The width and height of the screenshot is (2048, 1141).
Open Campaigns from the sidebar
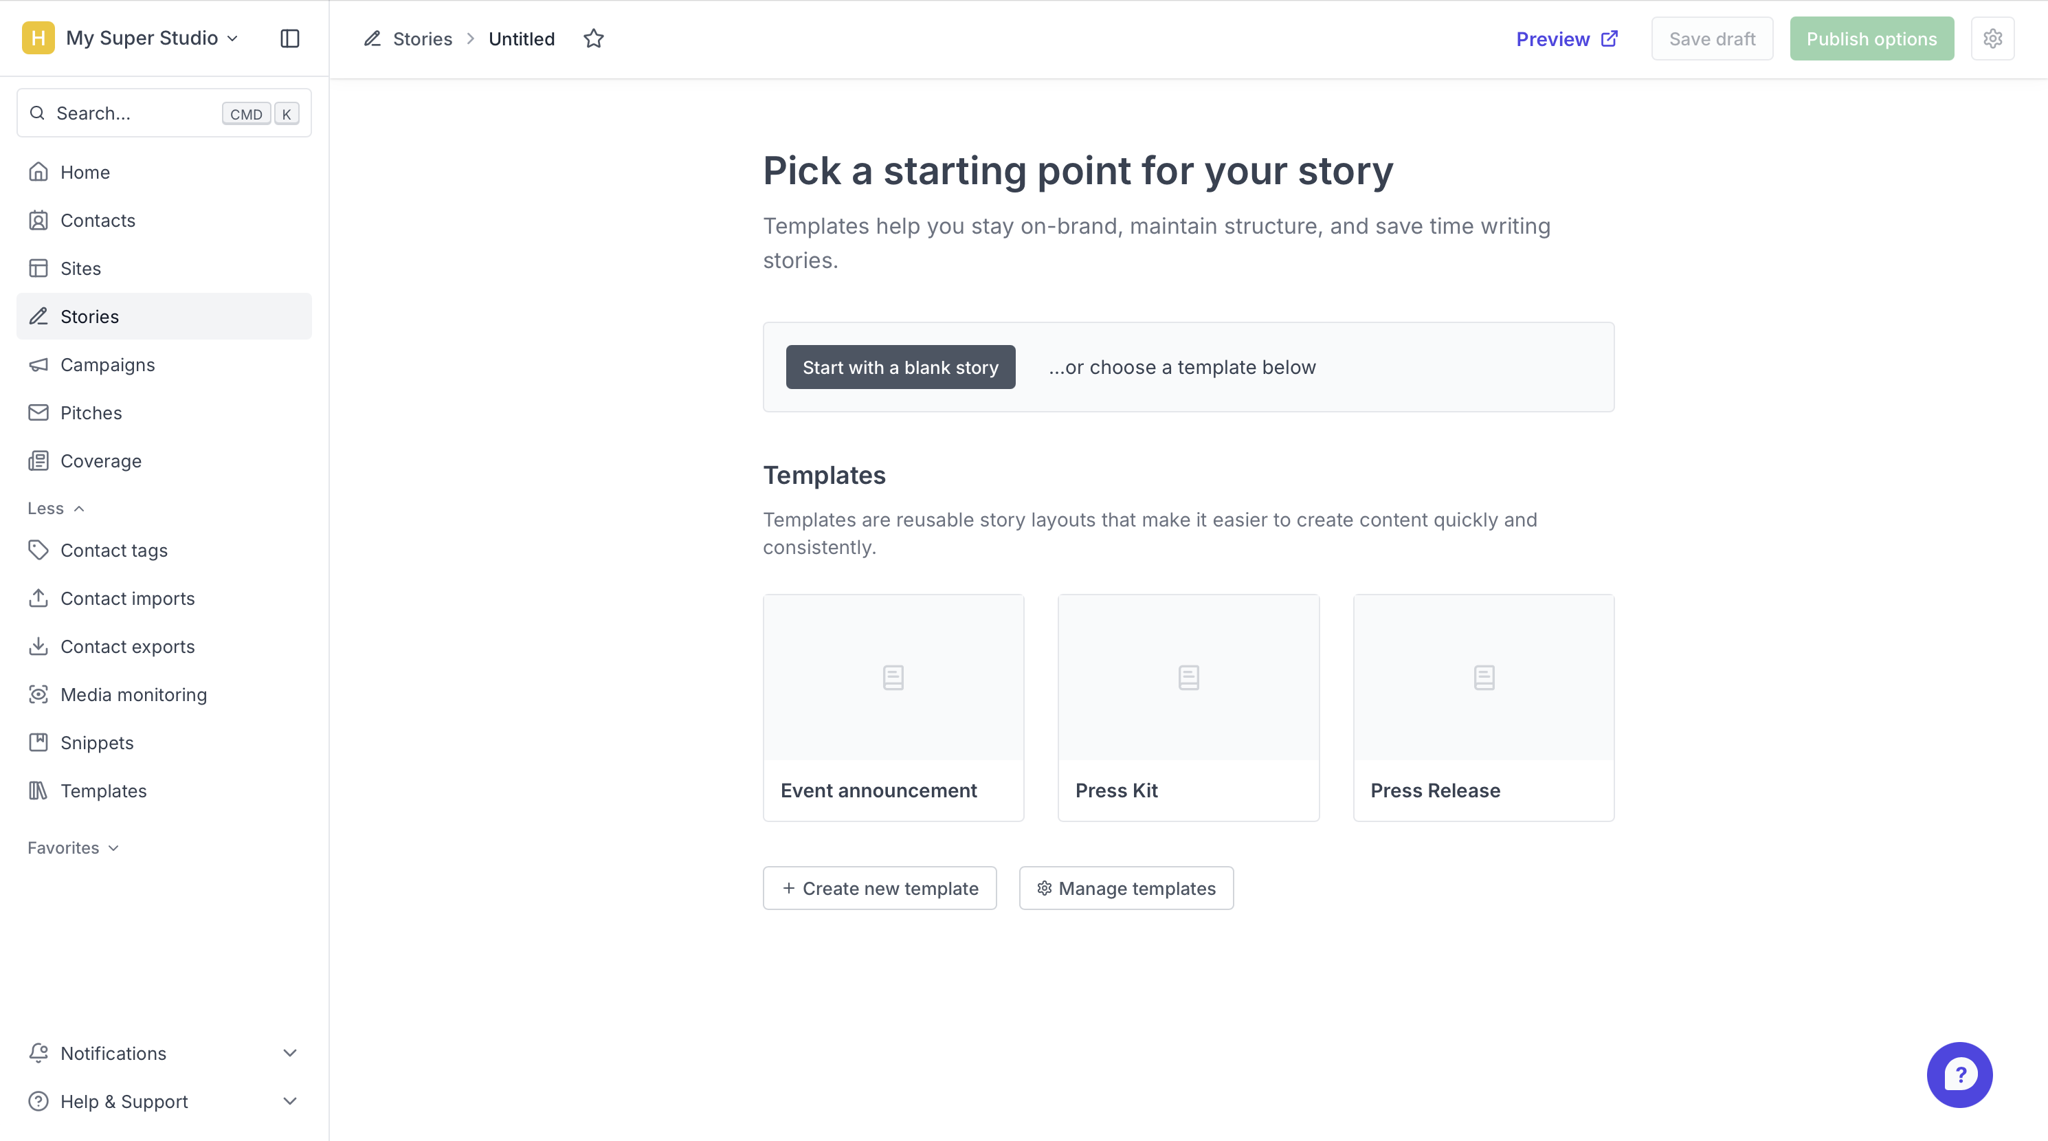point(107,364)
